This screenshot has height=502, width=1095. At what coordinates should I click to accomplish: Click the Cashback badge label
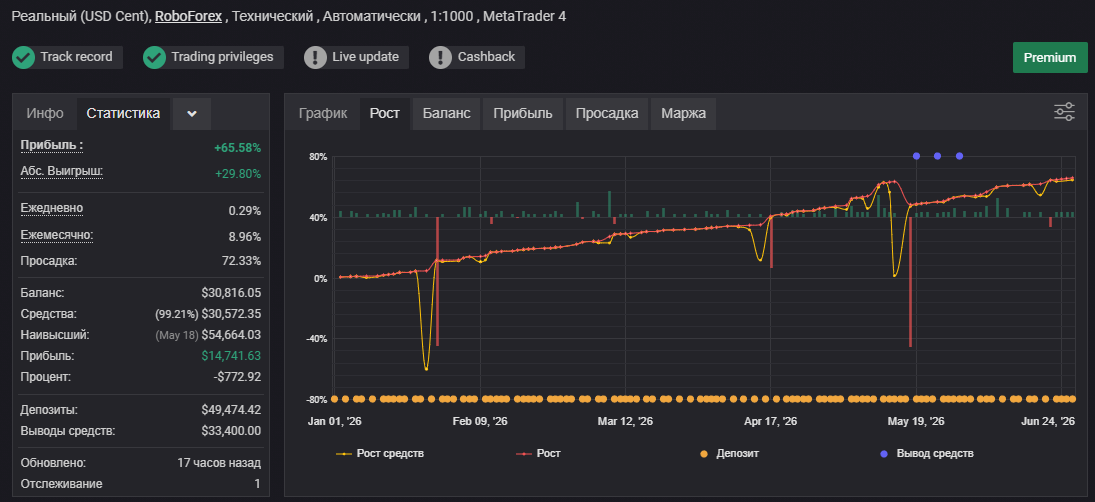(x=486, y=57)
